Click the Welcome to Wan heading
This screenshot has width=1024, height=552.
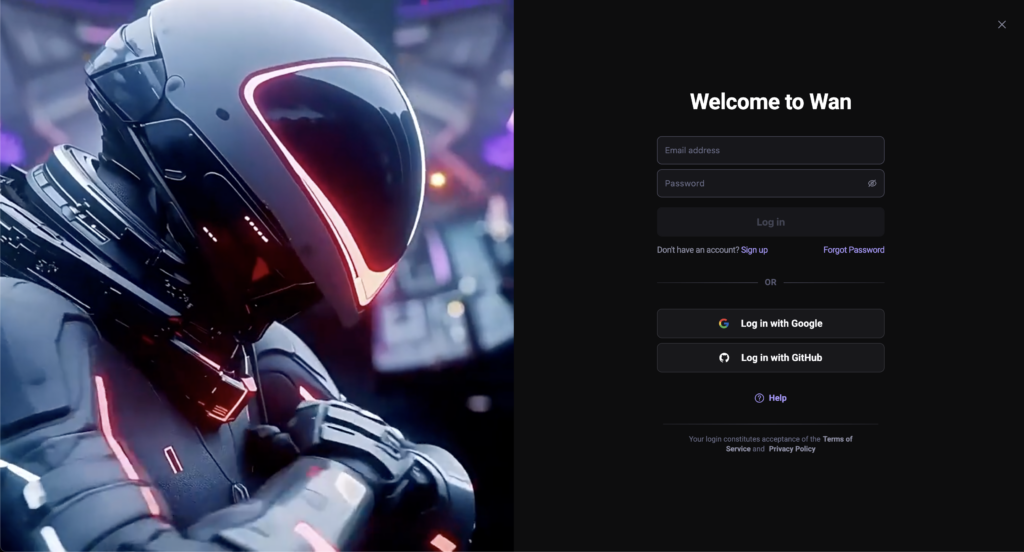(770, 102)
